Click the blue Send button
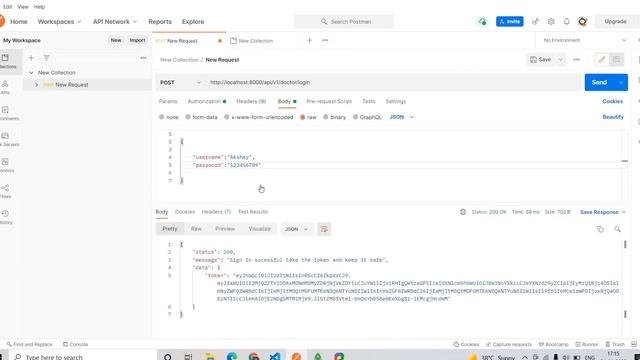The height and width of the screenshot is (360, 640). click(599, 82)
